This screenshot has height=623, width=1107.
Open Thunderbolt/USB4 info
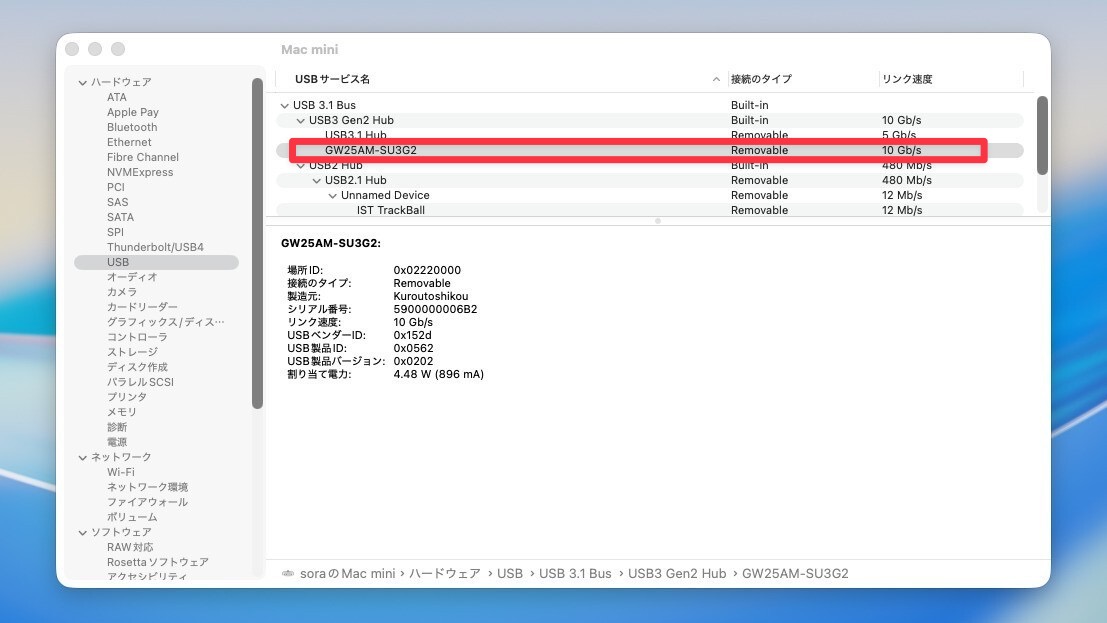(155, 247)
